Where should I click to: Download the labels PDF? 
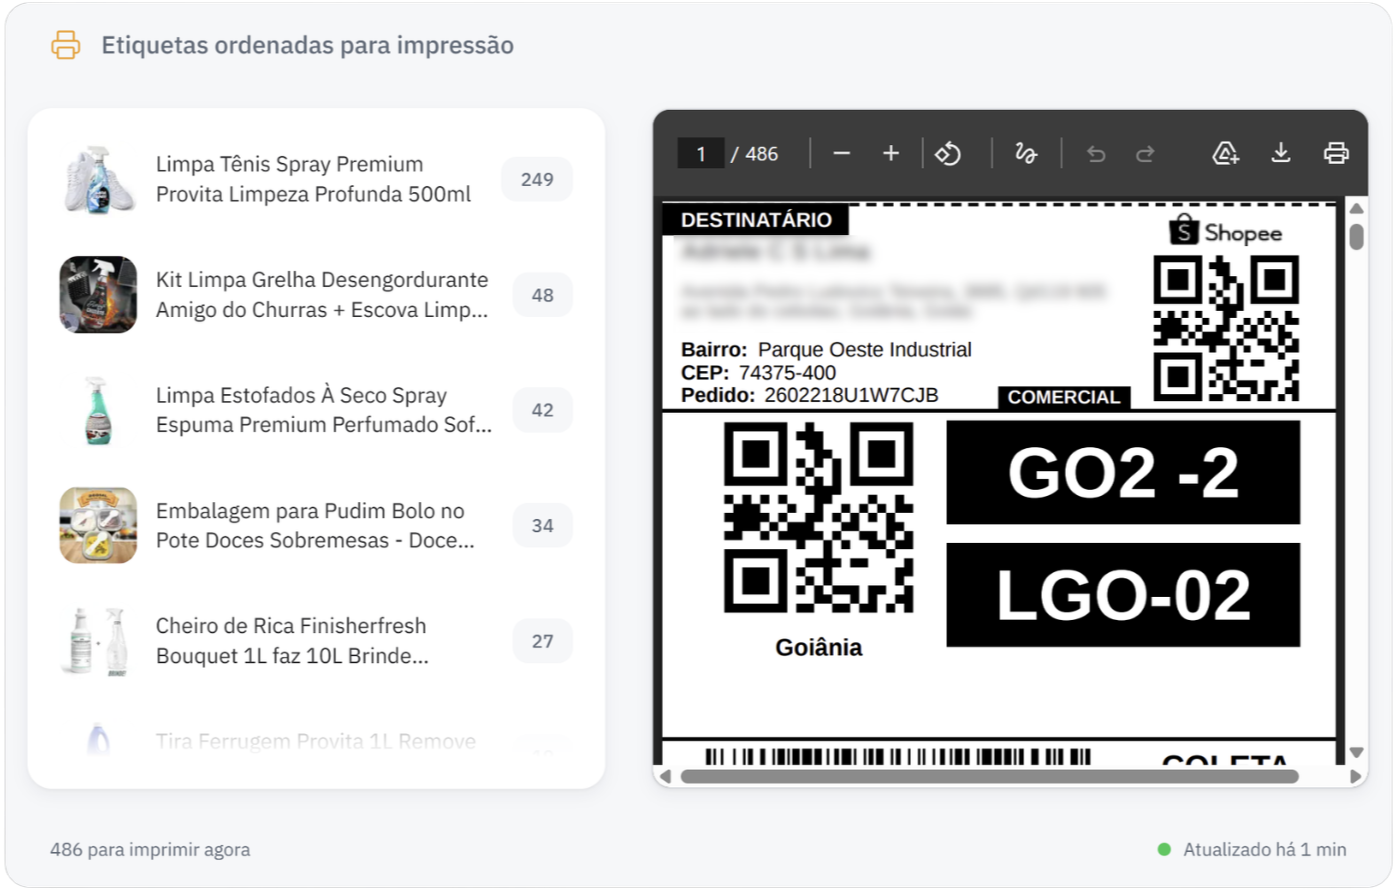[x=1281, y=153]
